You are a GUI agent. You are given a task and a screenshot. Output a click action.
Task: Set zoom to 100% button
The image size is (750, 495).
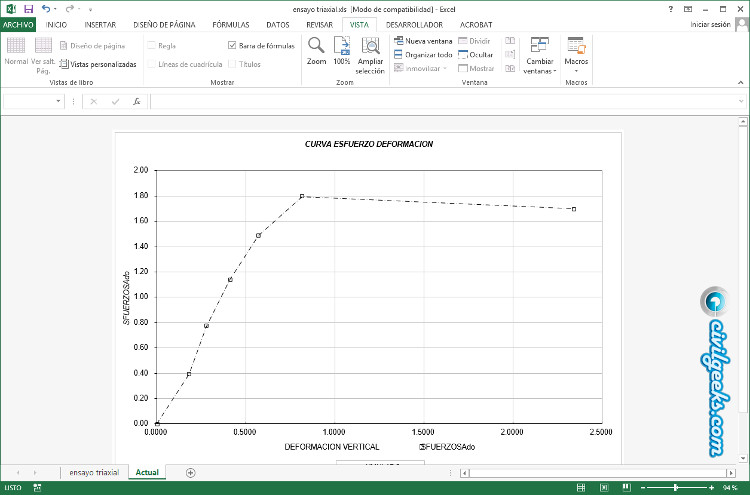(x=342, y=46)
